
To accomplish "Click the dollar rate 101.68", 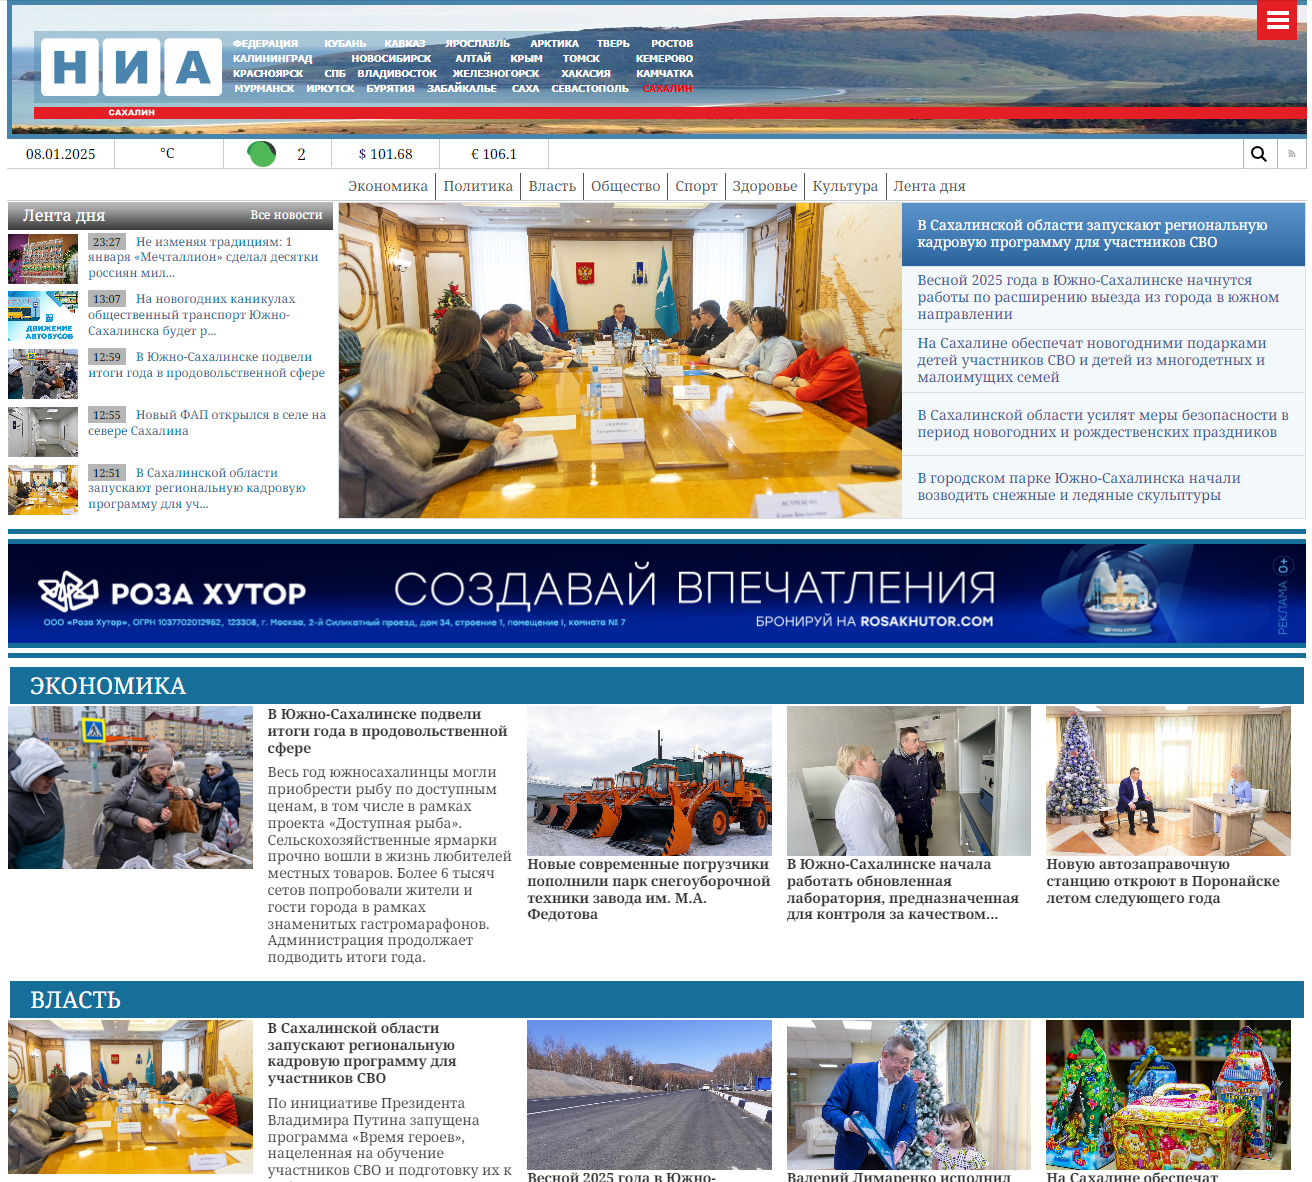I will tap(386, 154).
